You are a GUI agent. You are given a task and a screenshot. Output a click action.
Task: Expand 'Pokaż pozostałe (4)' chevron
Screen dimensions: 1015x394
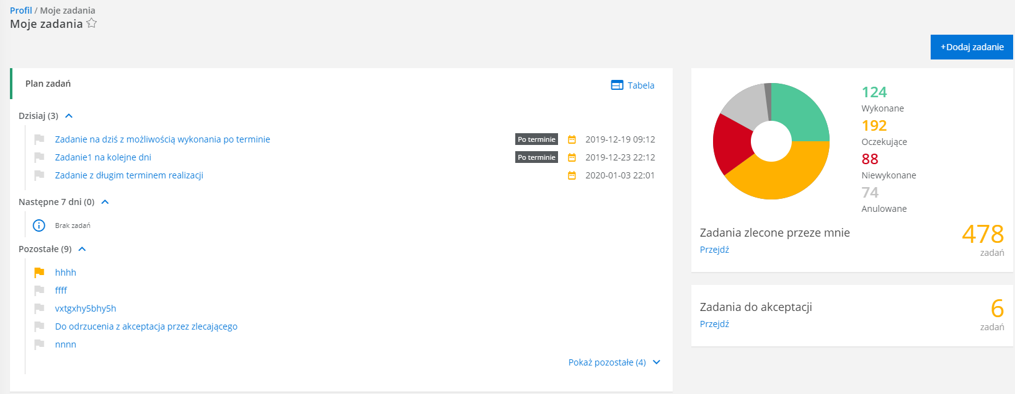[x=657, y=363]
